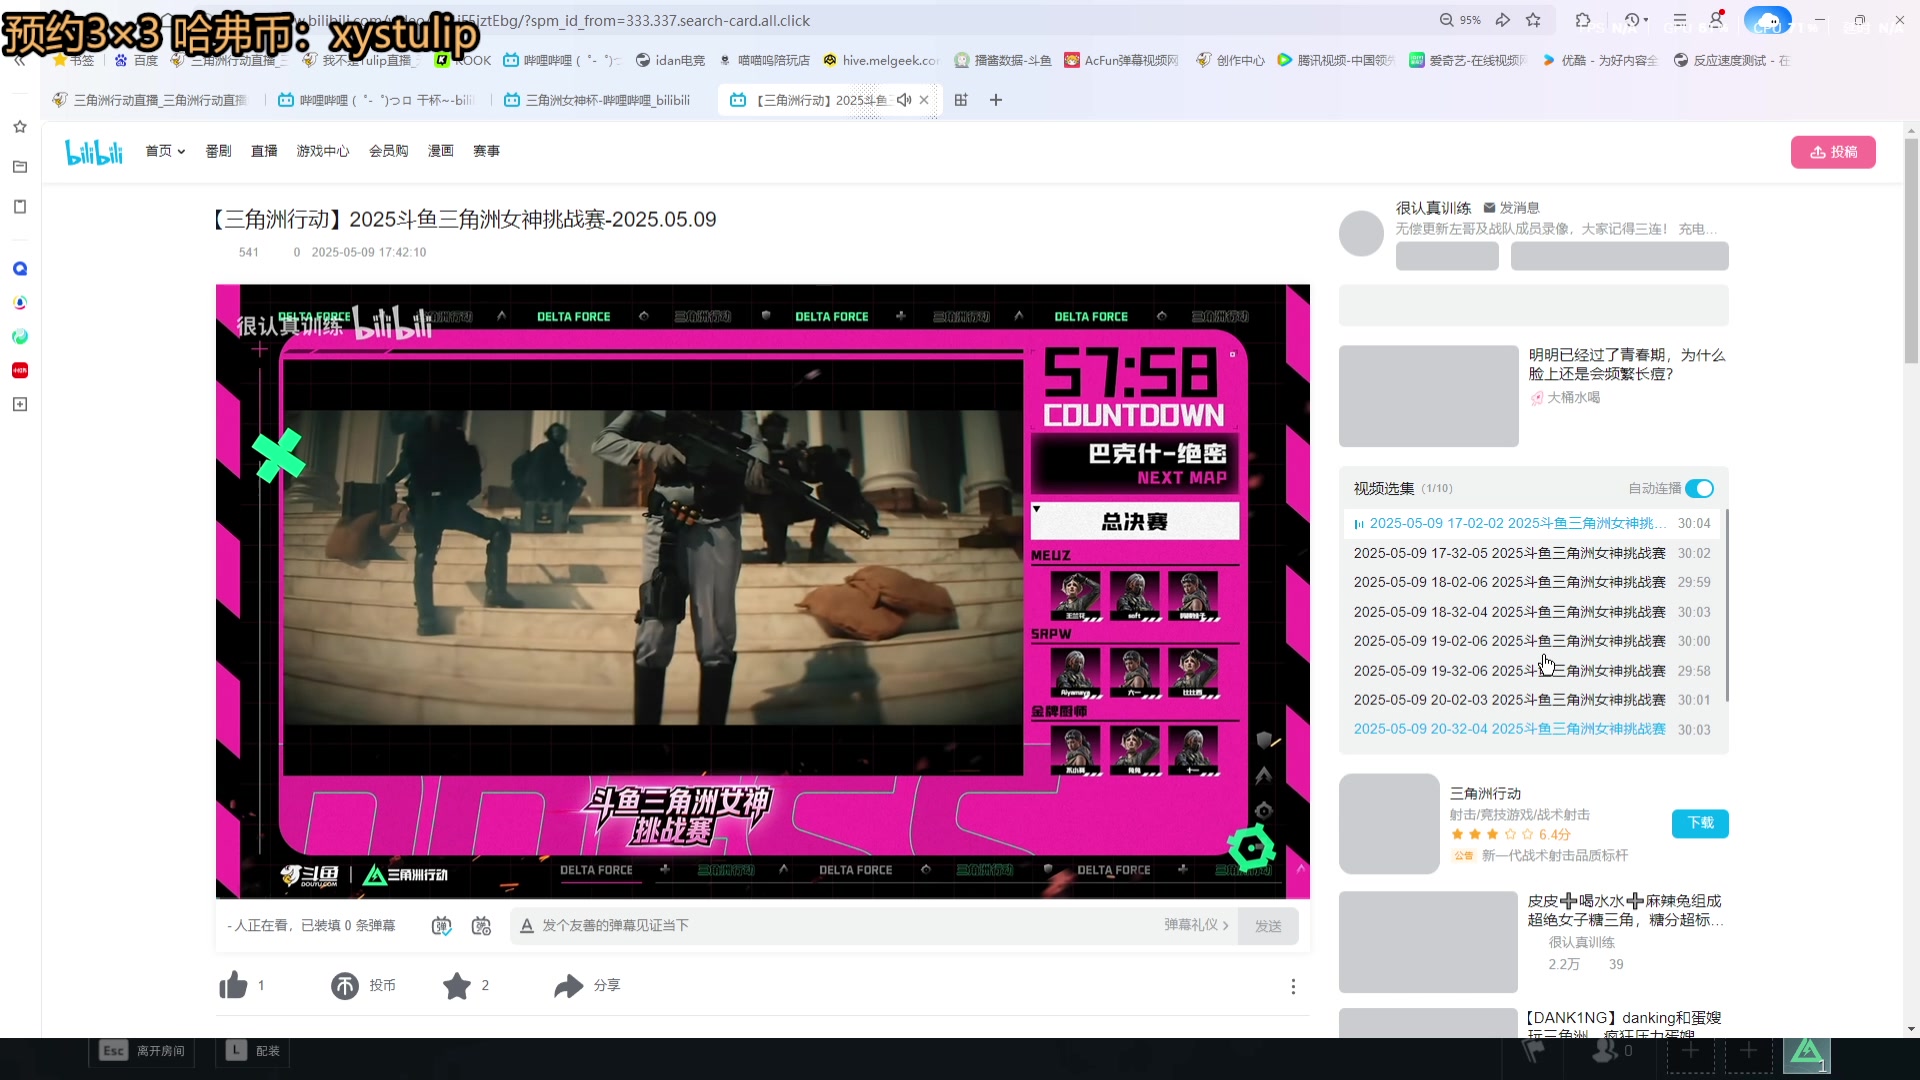
Task: Open the 创作中心 bookmark
Action: pyautogui.click(x=1230, y=61)
